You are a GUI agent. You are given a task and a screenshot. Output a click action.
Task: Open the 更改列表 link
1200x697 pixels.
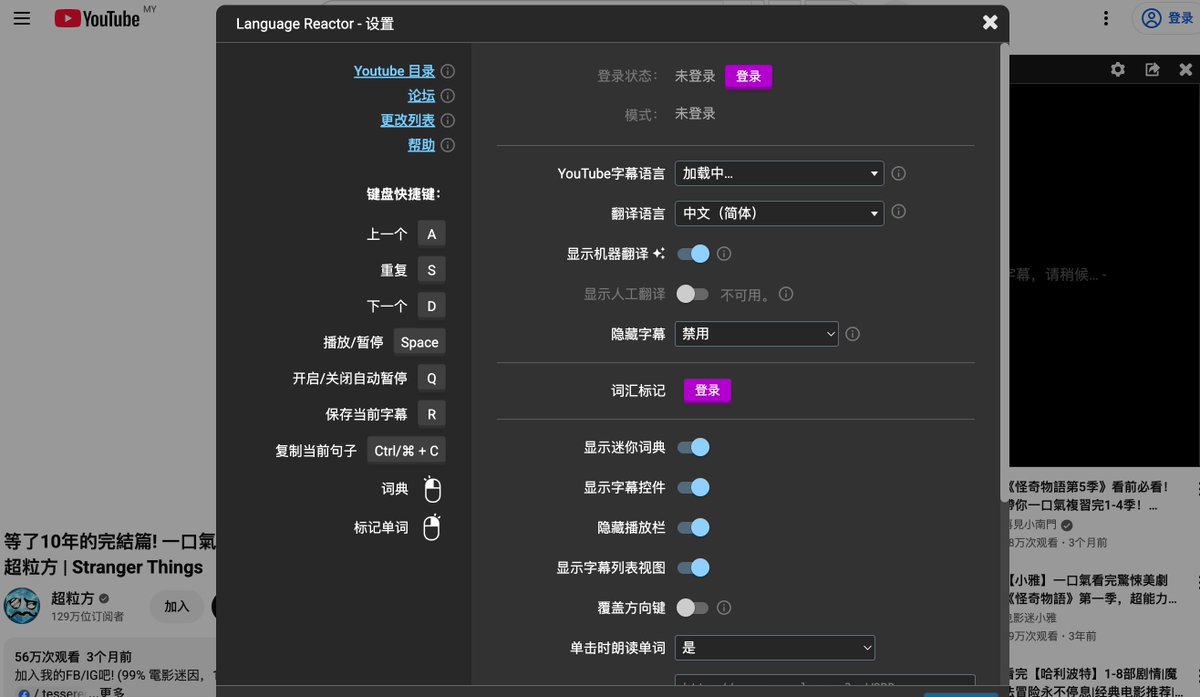(407, 120)
